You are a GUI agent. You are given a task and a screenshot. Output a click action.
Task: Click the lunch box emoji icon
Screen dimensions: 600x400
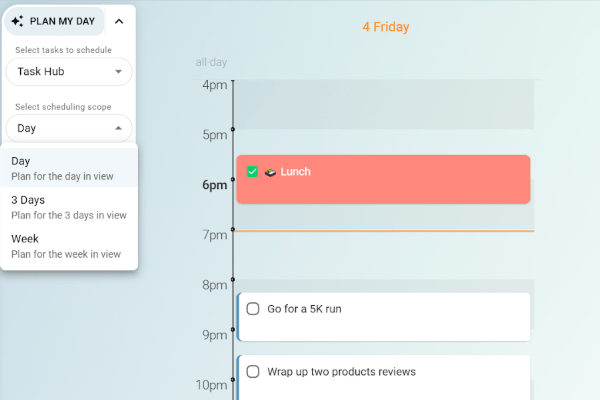pyautogui.click(x=269, y=172)
